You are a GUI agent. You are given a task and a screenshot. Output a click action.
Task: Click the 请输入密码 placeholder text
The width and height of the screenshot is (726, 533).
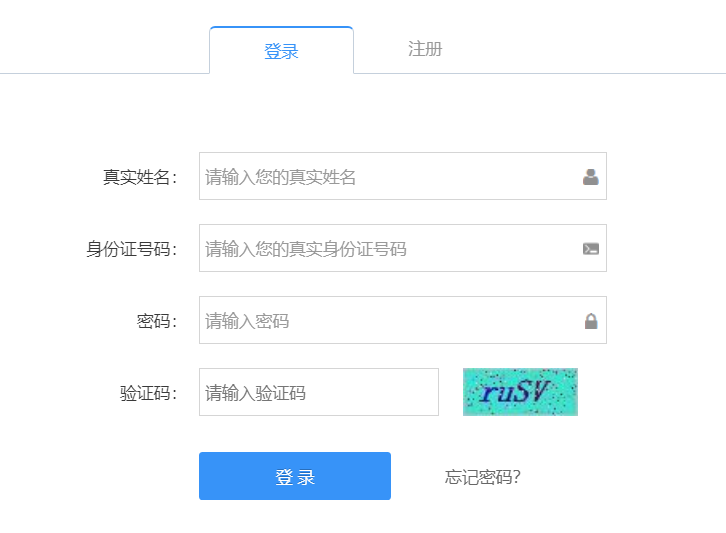(247, 322)
